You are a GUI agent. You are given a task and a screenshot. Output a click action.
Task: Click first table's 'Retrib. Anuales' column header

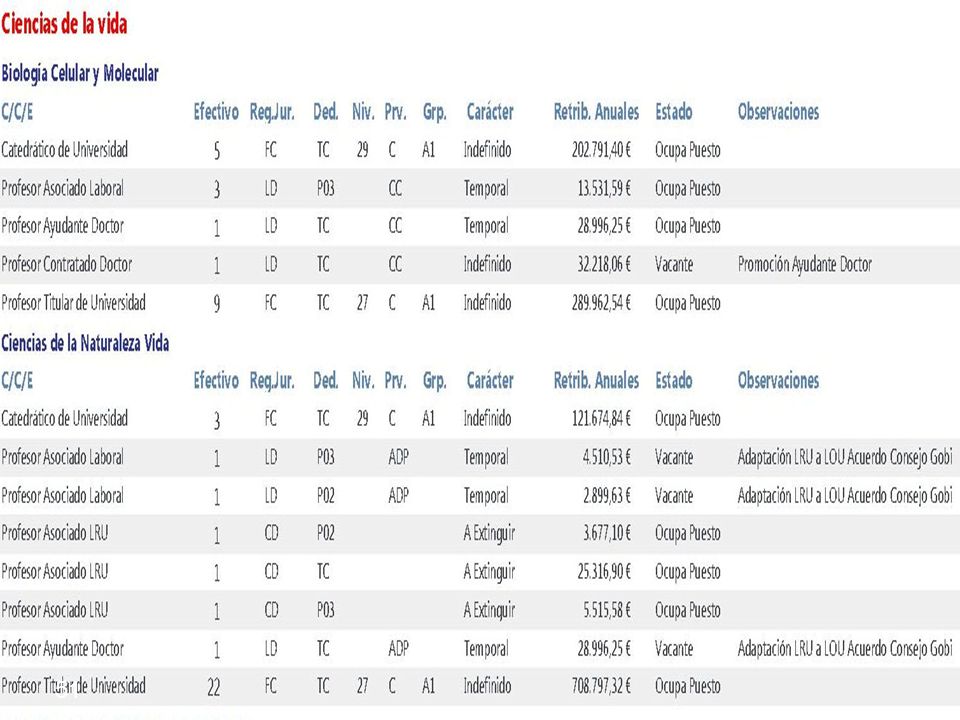(x=596, y=112)
